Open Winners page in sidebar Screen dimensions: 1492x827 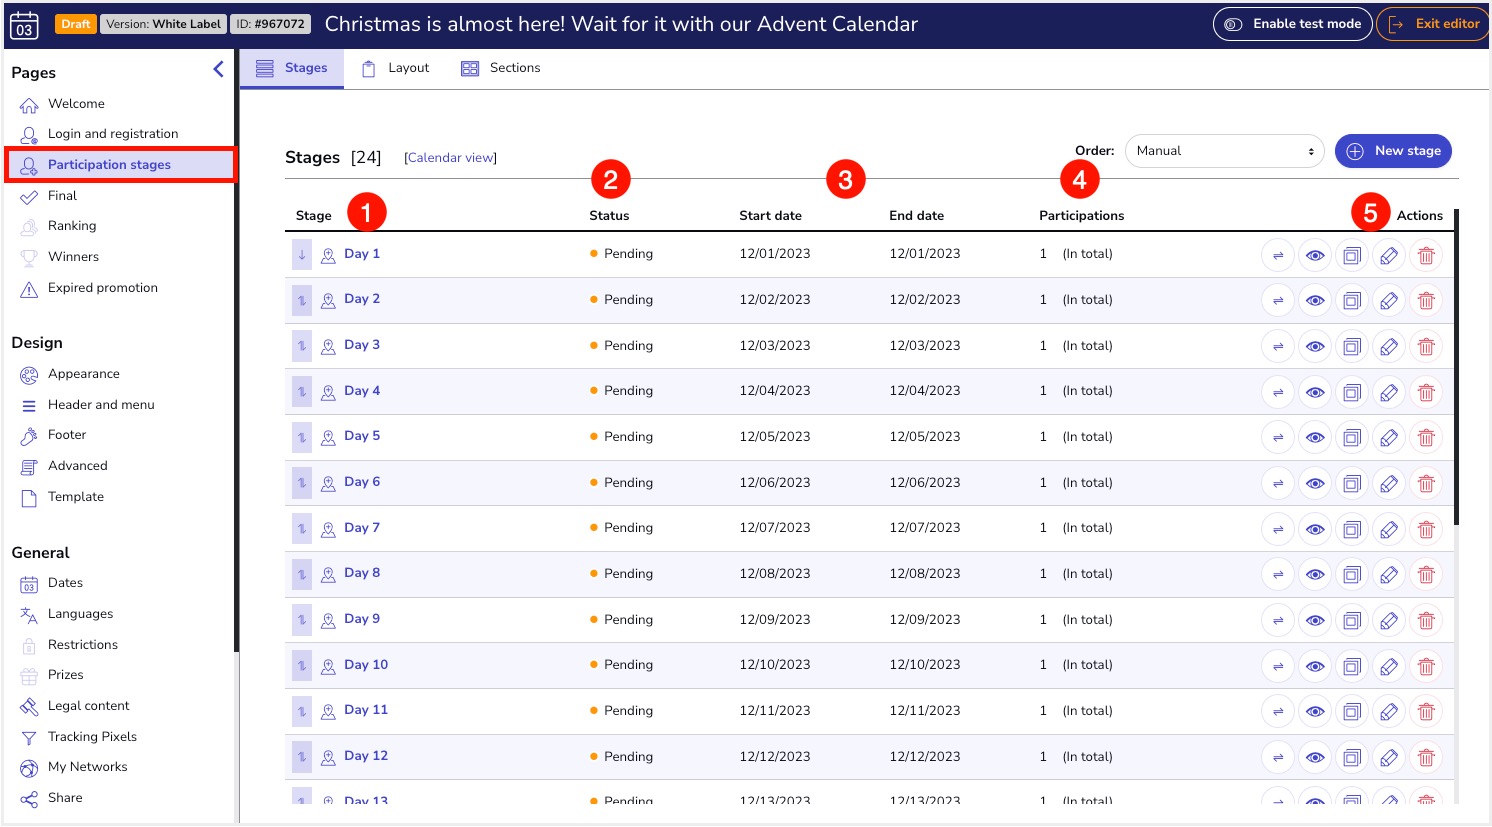point(73,257)
